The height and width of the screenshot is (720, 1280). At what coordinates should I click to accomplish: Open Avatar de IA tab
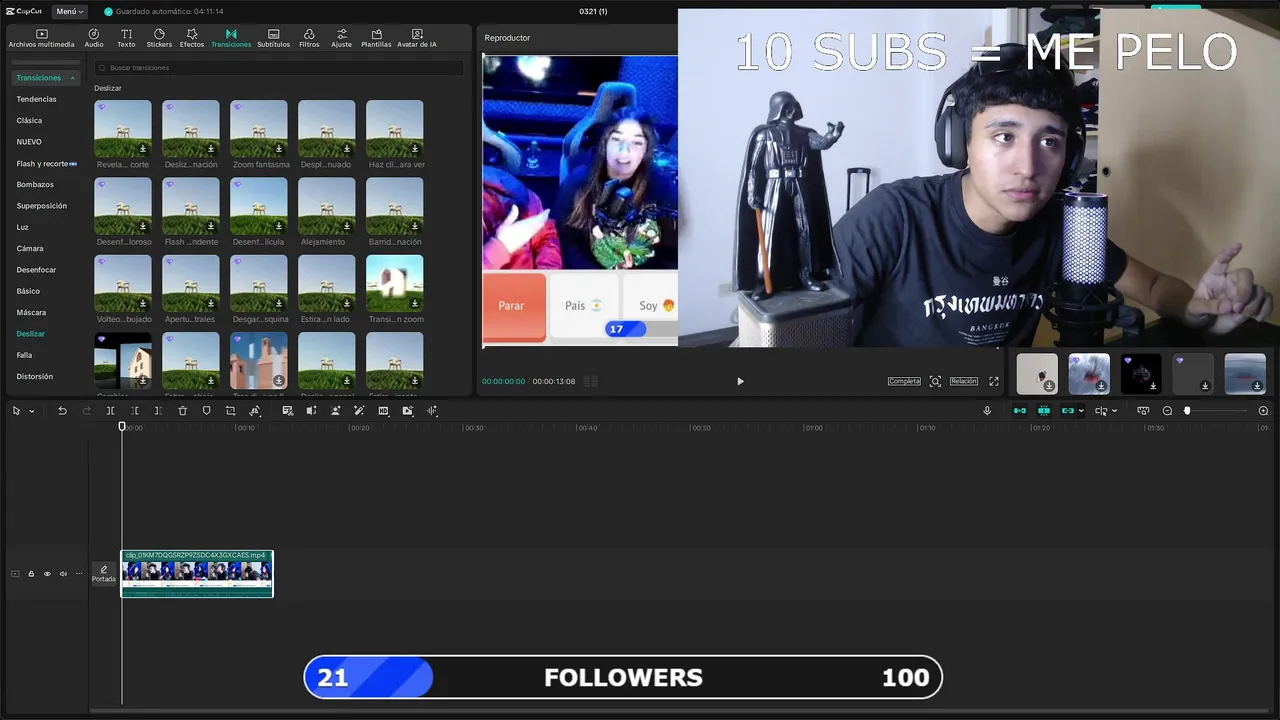(x=417, y=38)
